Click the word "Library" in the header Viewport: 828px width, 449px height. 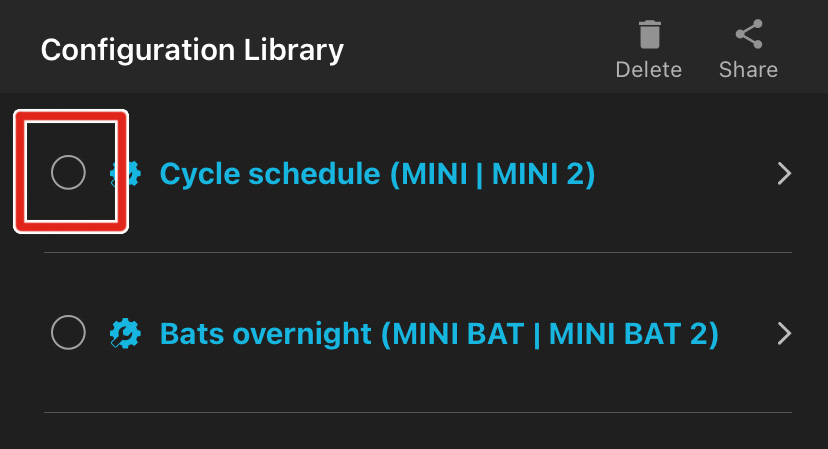pyautogui.click(x=298, y=49)
